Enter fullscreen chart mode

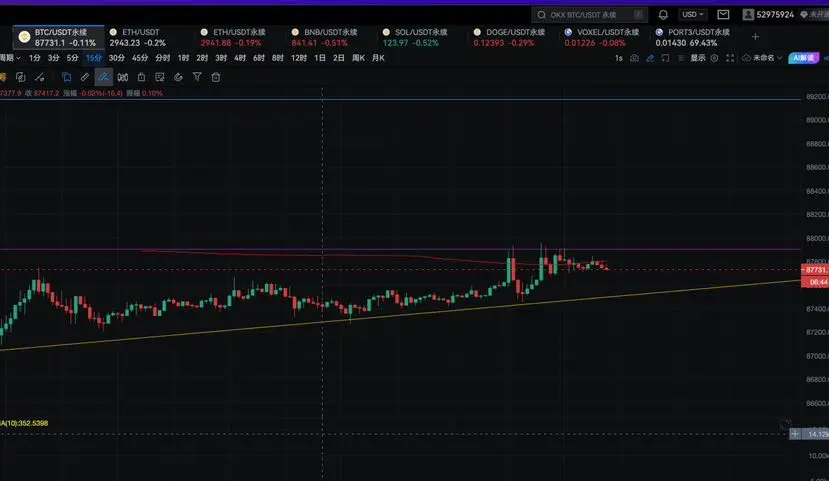pos(730,58)
